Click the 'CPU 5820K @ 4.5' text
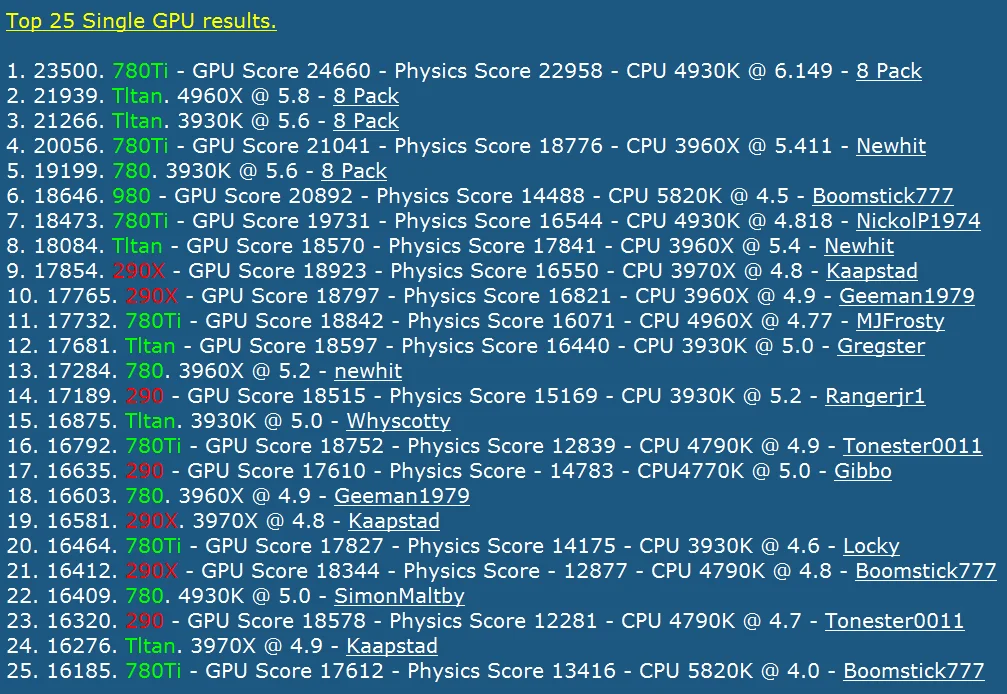This screenshot has width=1007, height=694. point(698,196)
